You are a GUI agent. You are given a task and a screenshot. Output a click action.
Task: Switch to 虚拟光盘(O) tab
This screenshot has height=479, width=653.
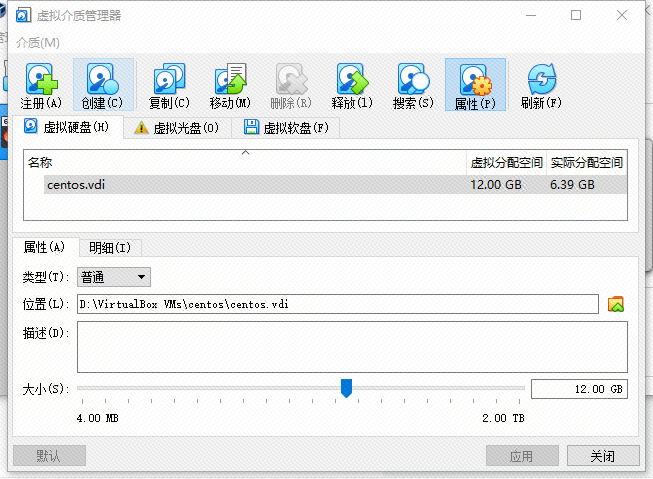click(177, 127)
